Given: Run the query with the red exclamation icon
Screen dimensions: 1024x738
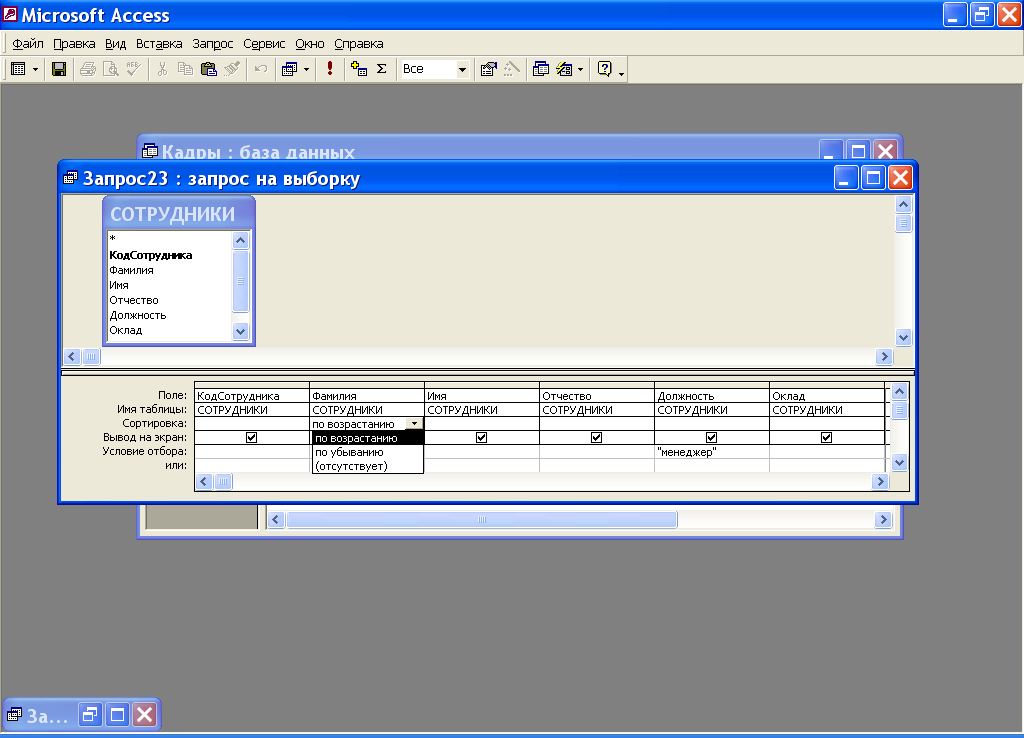Looking at the screenshot, I should (330, 69).
